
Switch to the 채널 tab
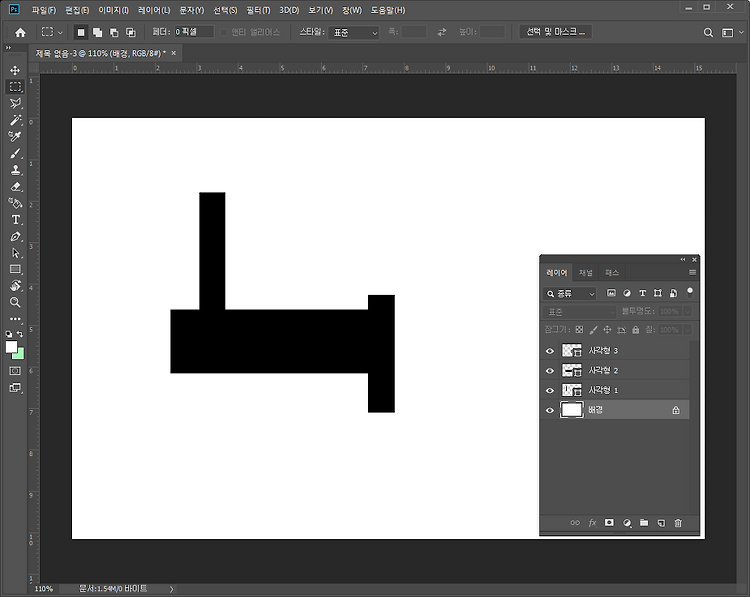click(x=585, y=273)
